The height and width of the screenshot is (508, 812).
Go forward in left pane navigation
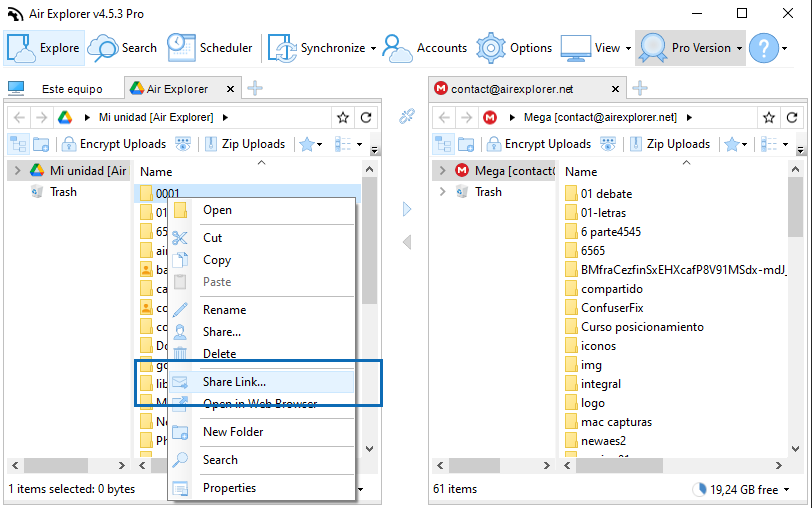click(41, 118)
